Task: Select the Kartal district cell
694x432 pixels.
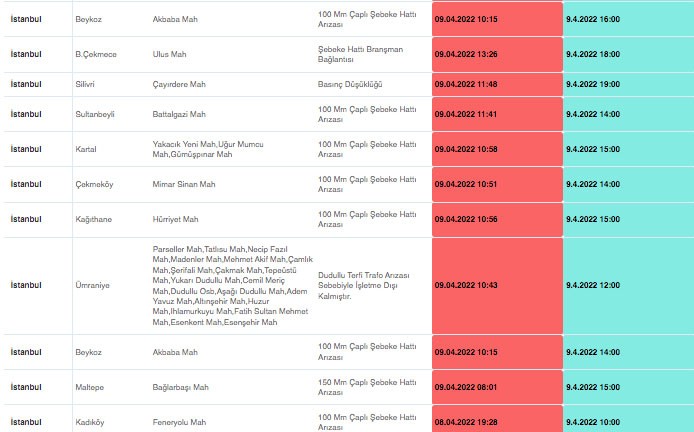Action: tap(86, 149)
